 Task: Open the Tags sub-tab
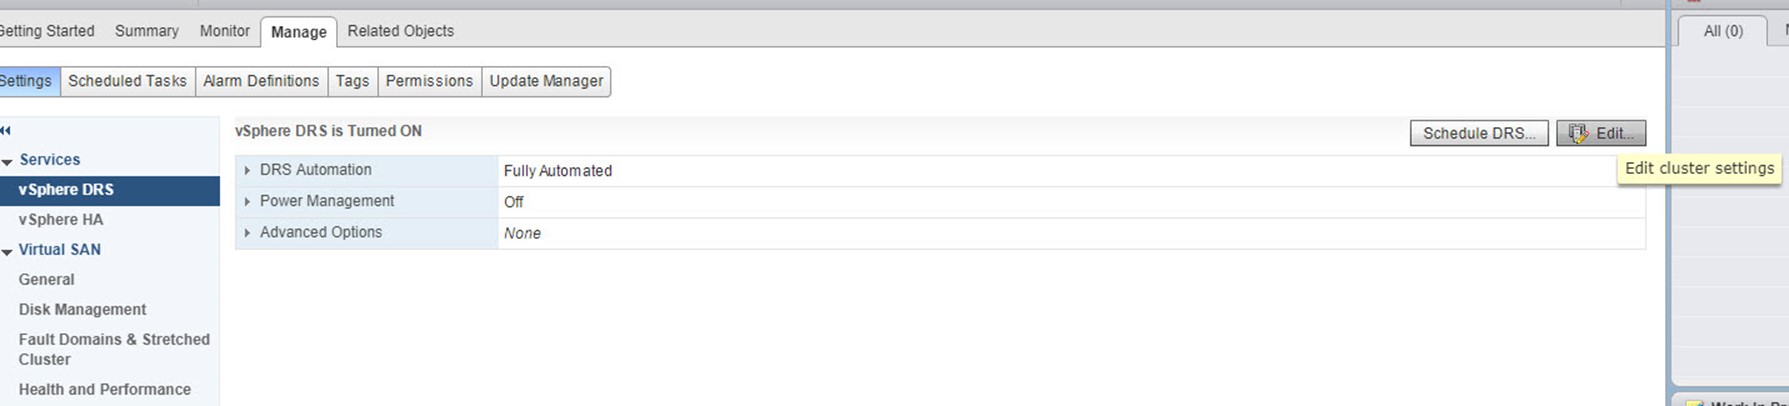[x=352, y=81]
